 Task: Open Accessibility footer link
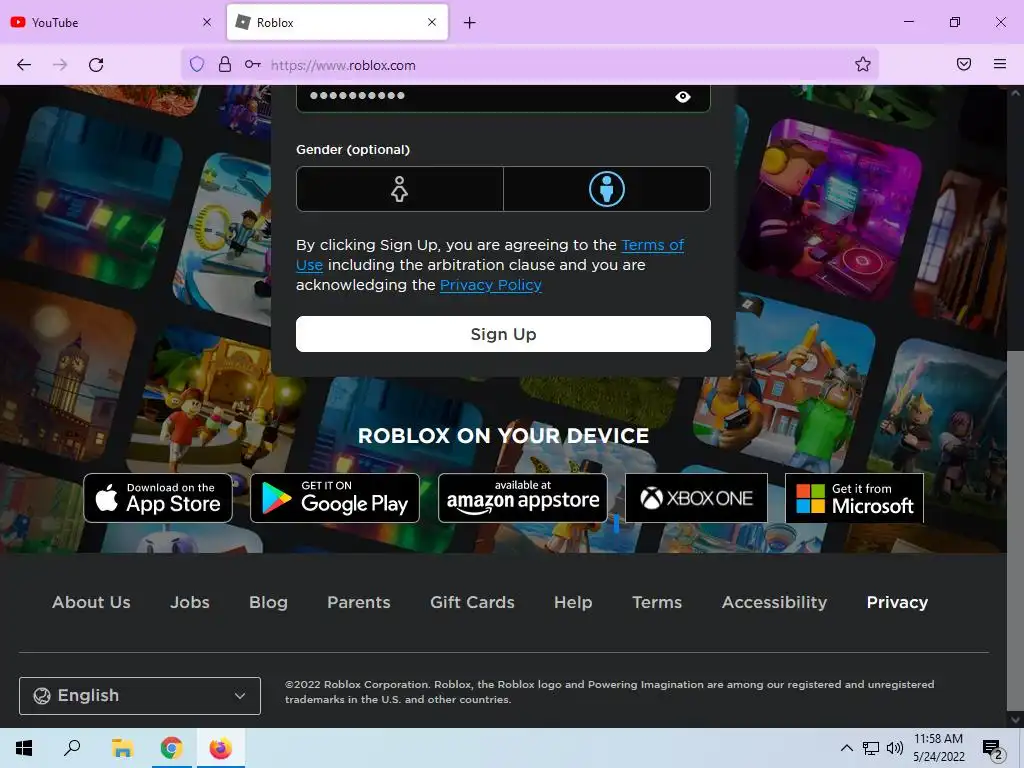click(774, 602)
